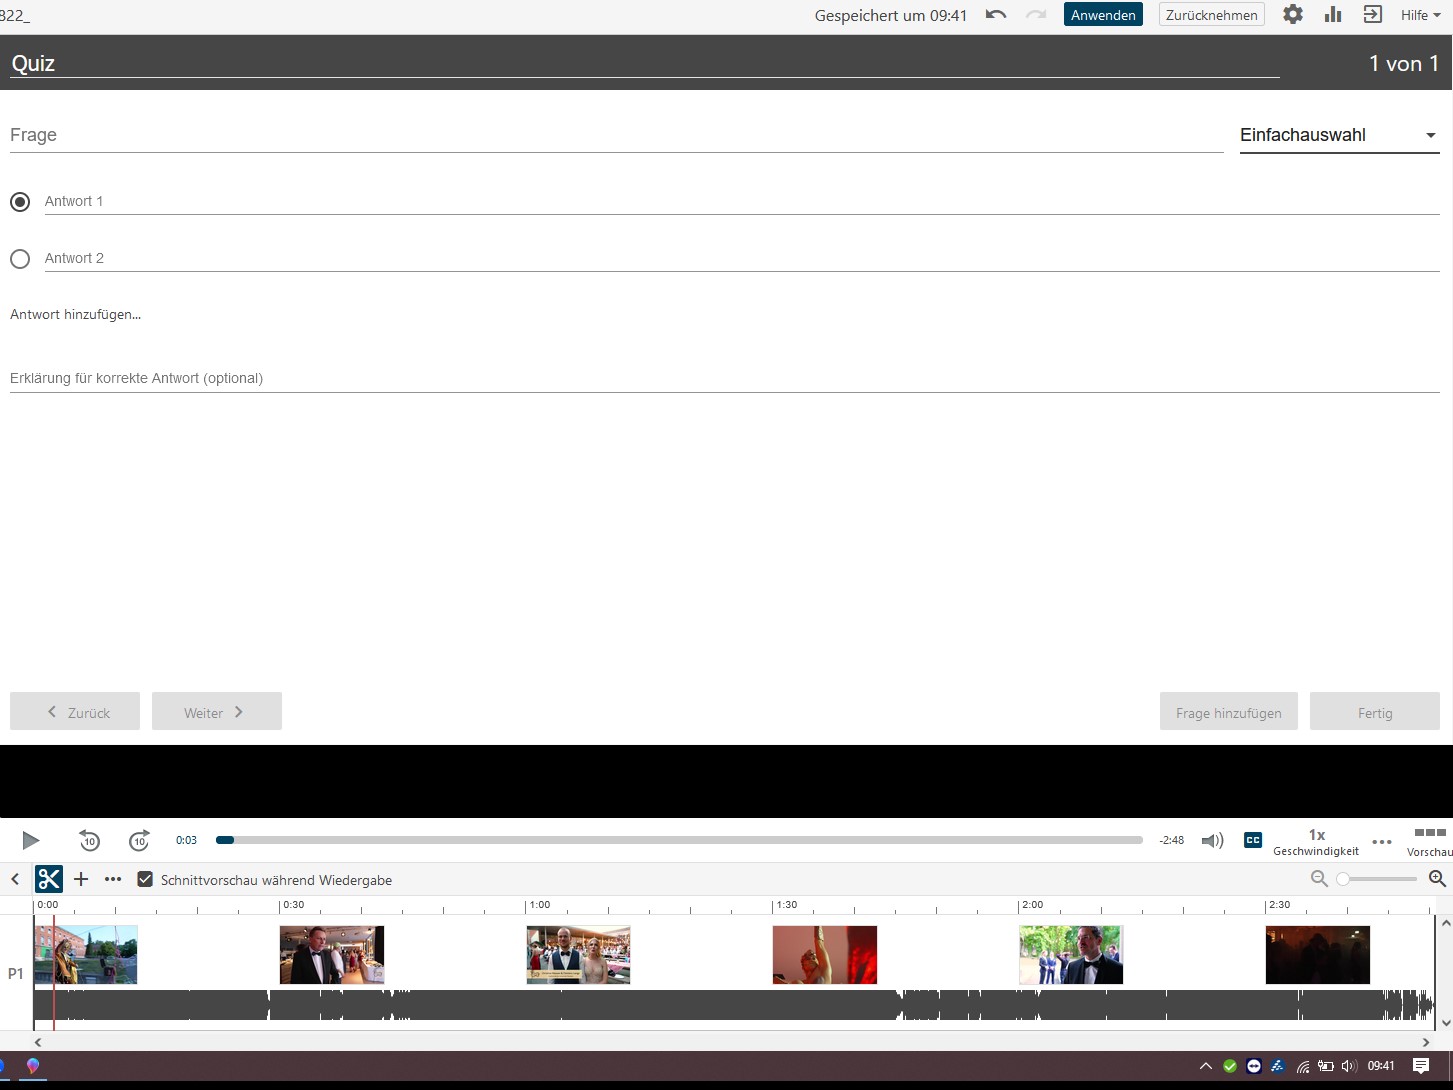The image size is (1453, 1090).
Task: Click the export arrow icon
Action: click(1373, 15)
